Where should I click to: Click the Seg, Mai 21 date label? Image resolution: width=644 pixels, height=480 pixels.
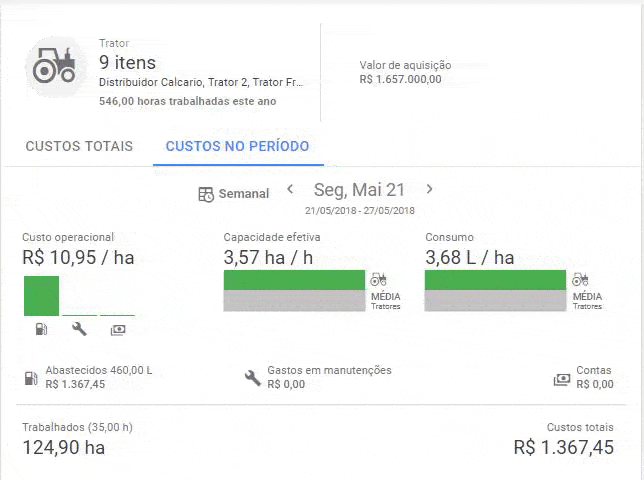(x=359, y=190)
